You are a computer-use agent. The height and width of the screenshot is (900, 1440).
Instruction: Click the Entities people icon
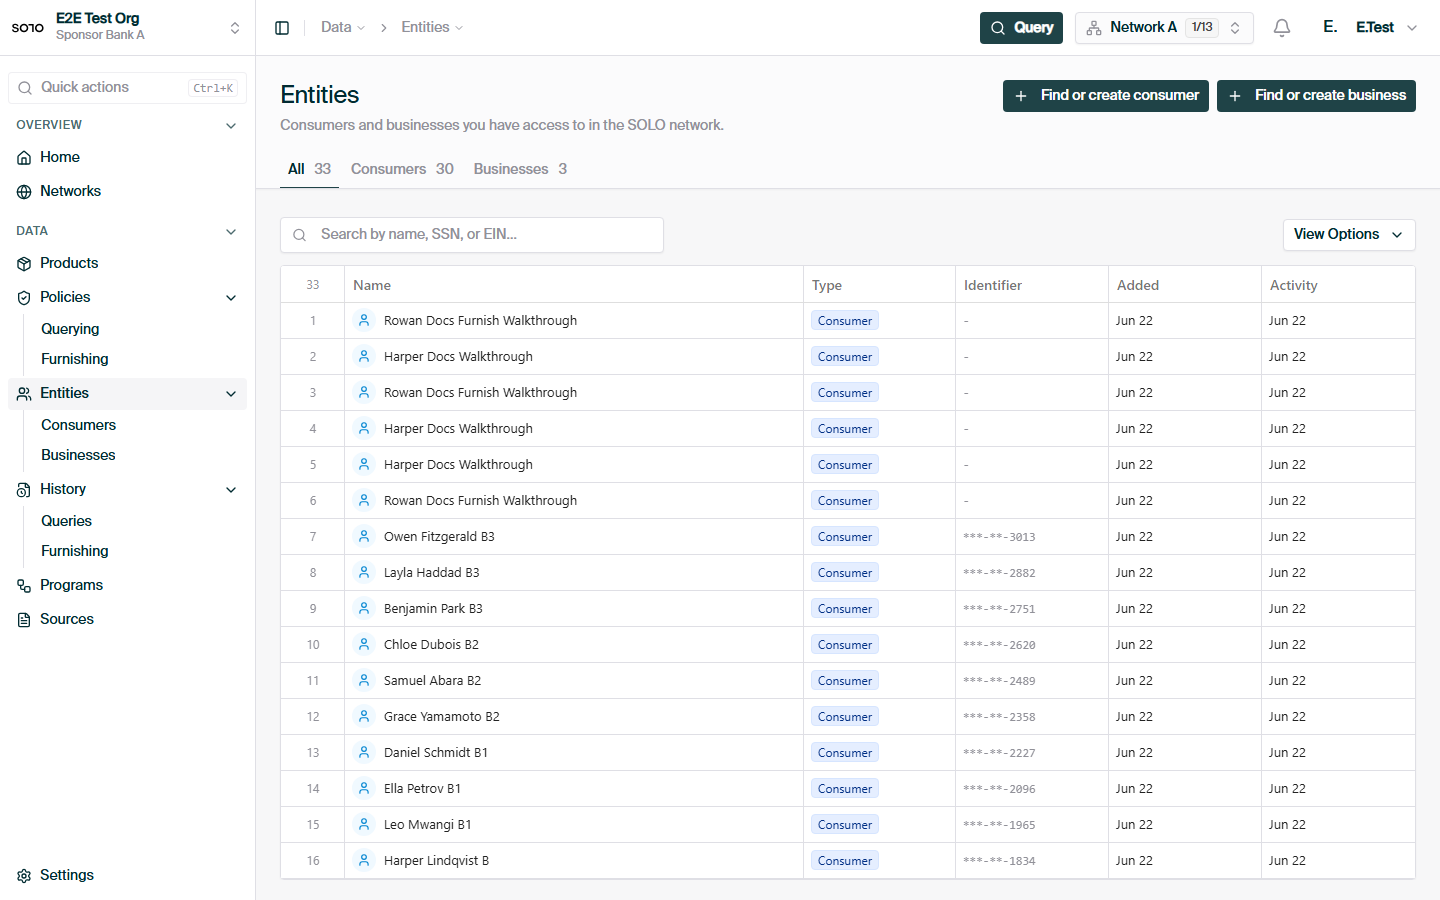tap(24, 394)
